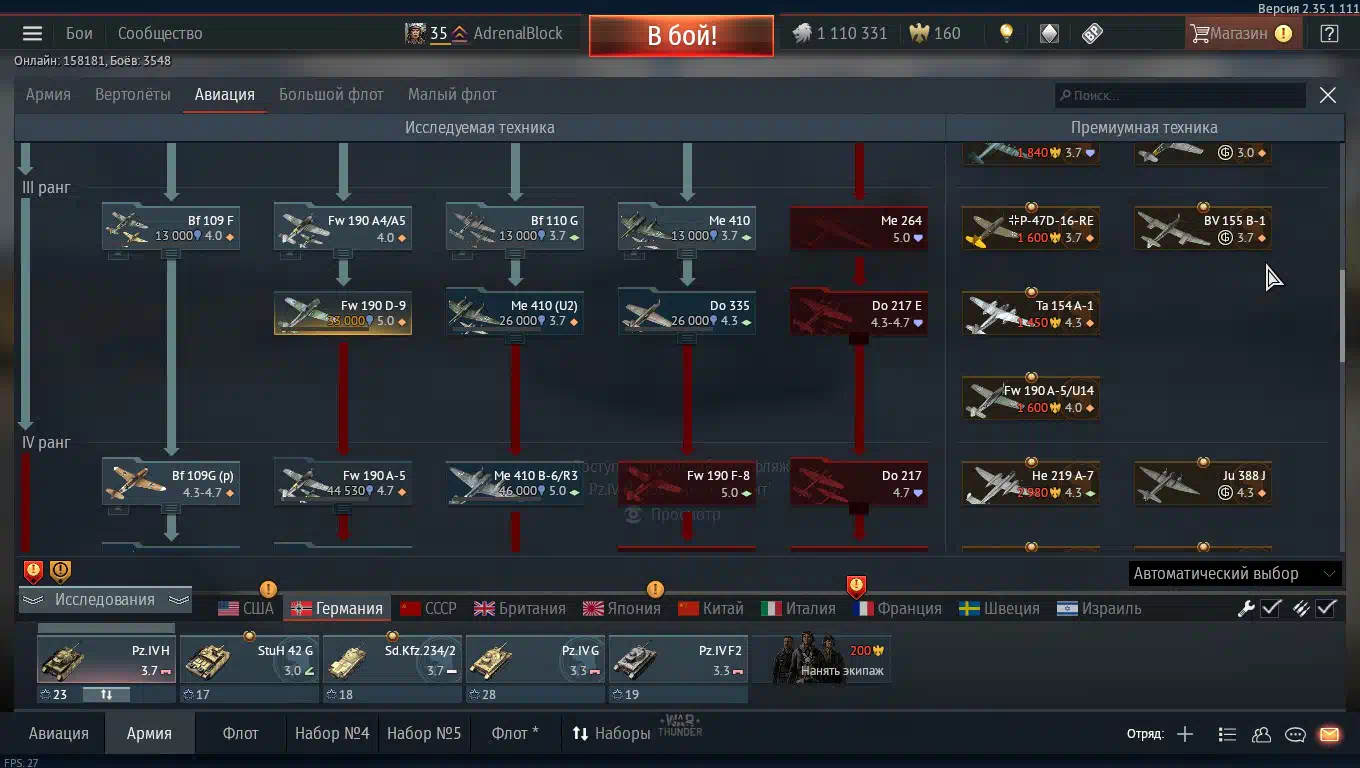The width and height of the screenshot is (1360, 768).
Task: Click the player rank avatar icon
Action: (x=415, y=33)
